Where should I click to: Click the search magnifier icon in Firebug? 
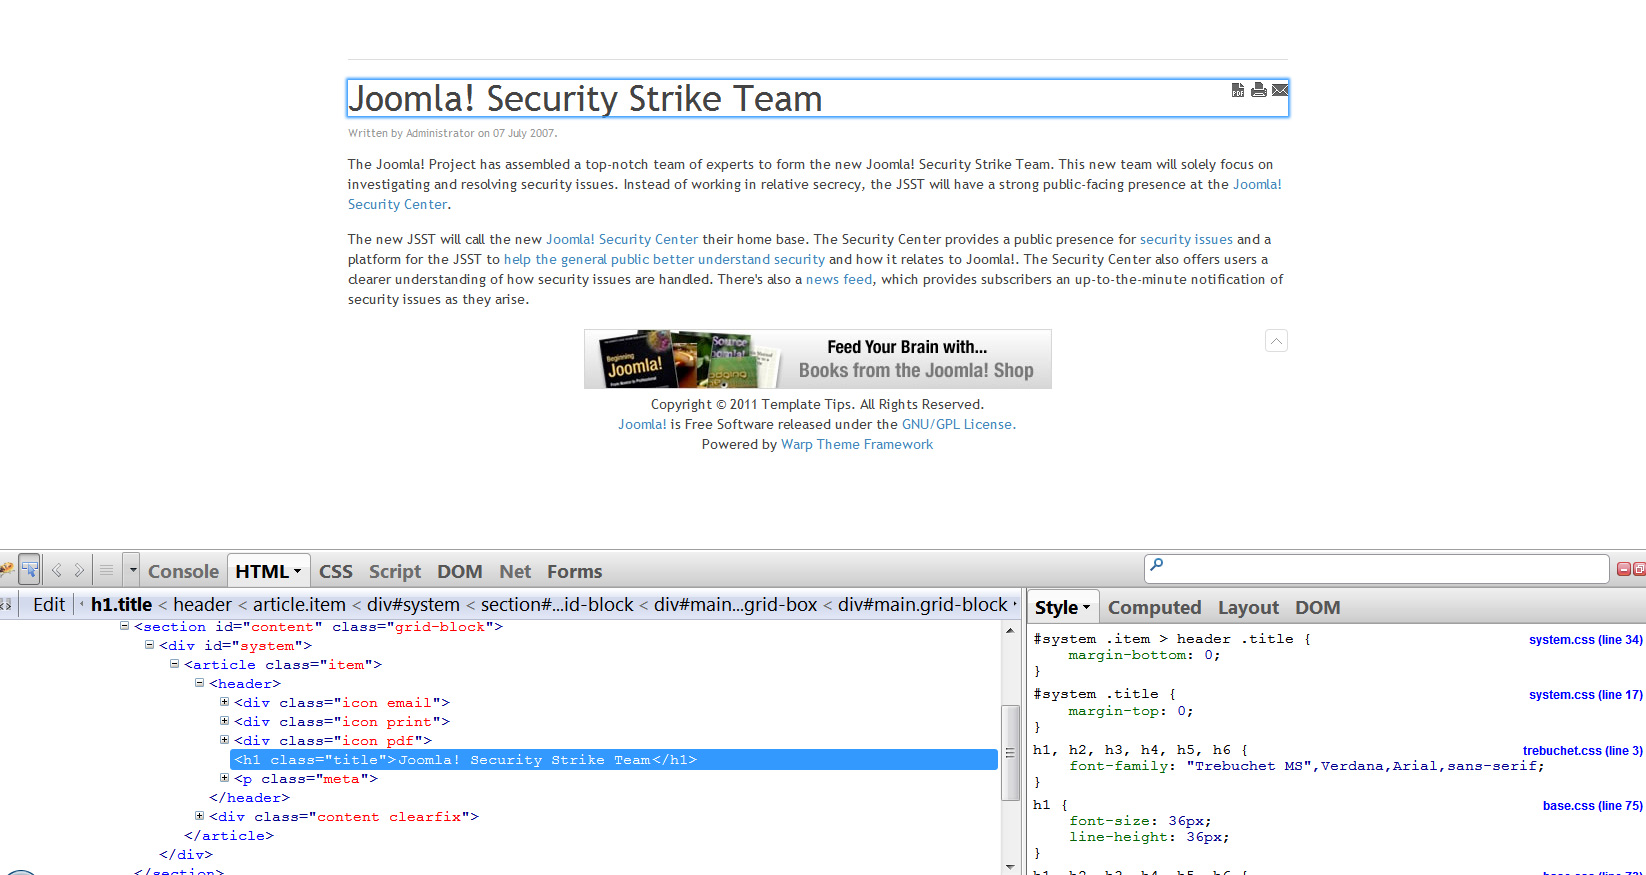[x=1157, y=565]
